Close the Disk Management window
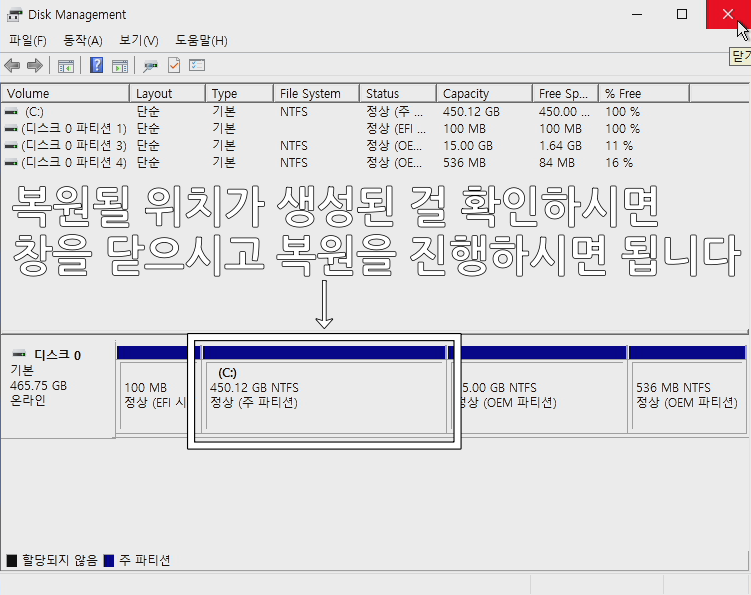Viewport: 751px width, 595px height. tap(728, 14)
